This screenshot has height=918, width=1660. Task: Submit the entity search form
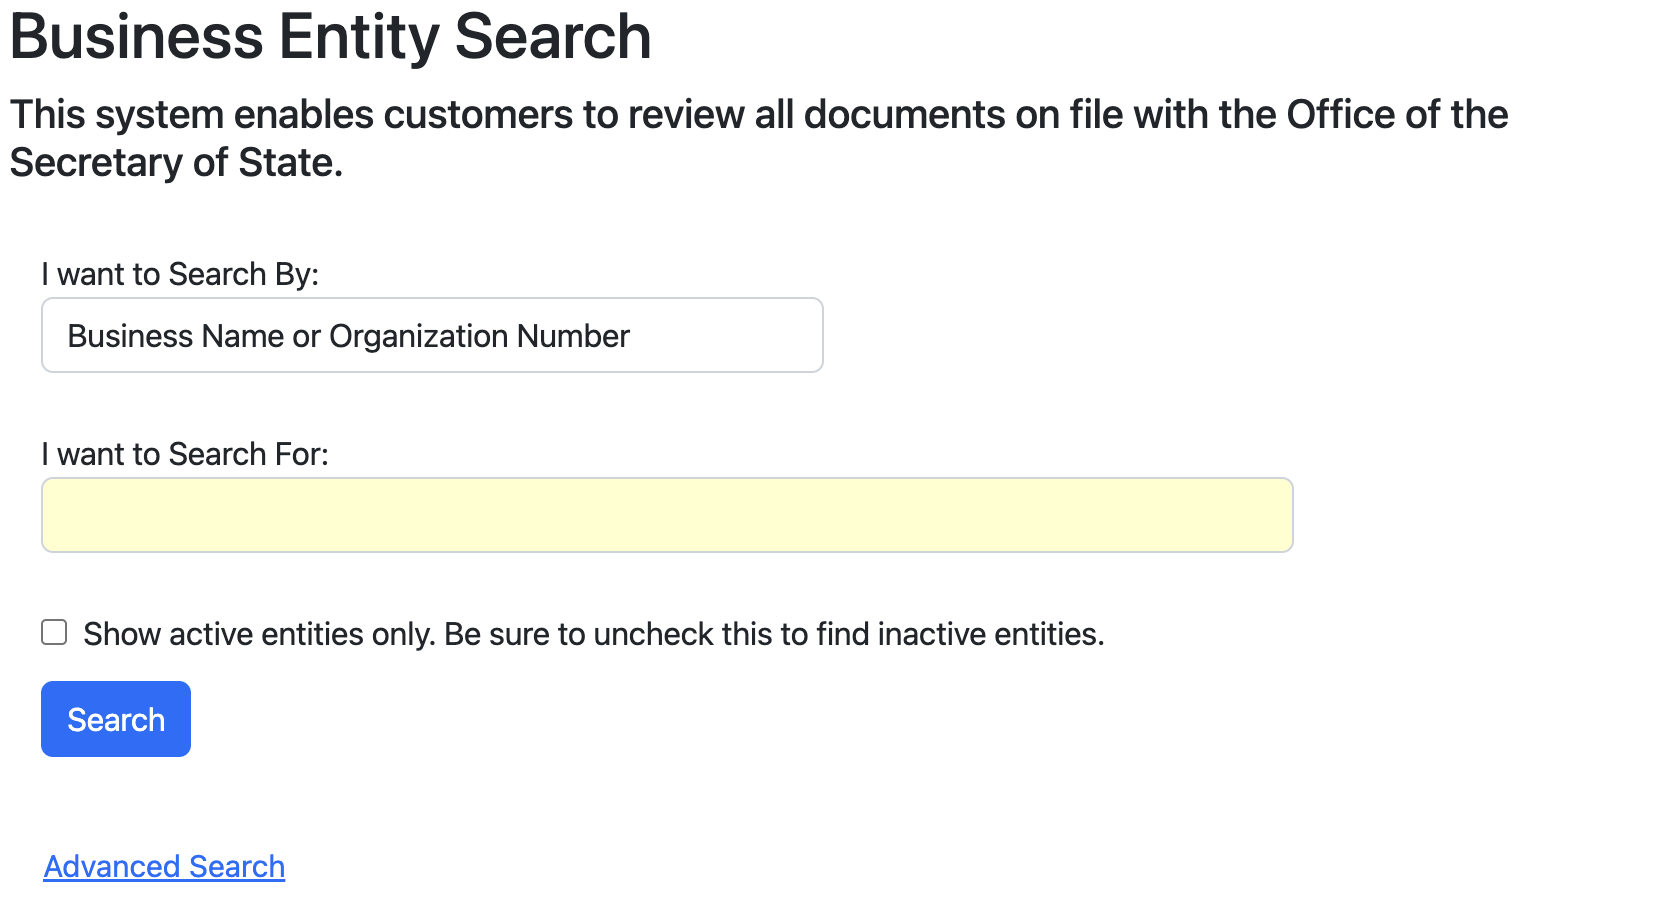pos(116,719)
